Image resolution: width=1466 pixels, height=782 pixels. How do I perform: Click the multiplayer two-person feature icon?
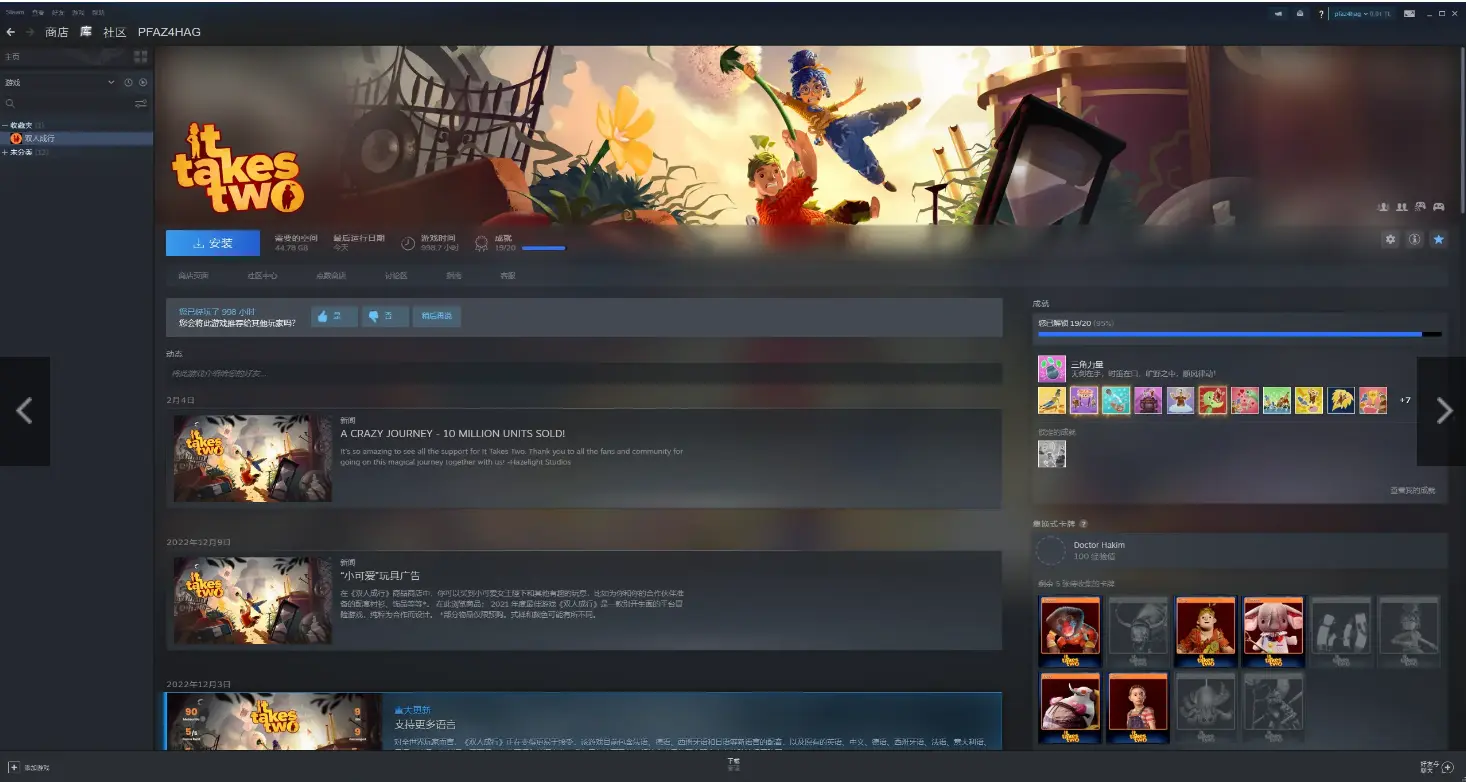pyautogui.click(x=1402, y=207)
